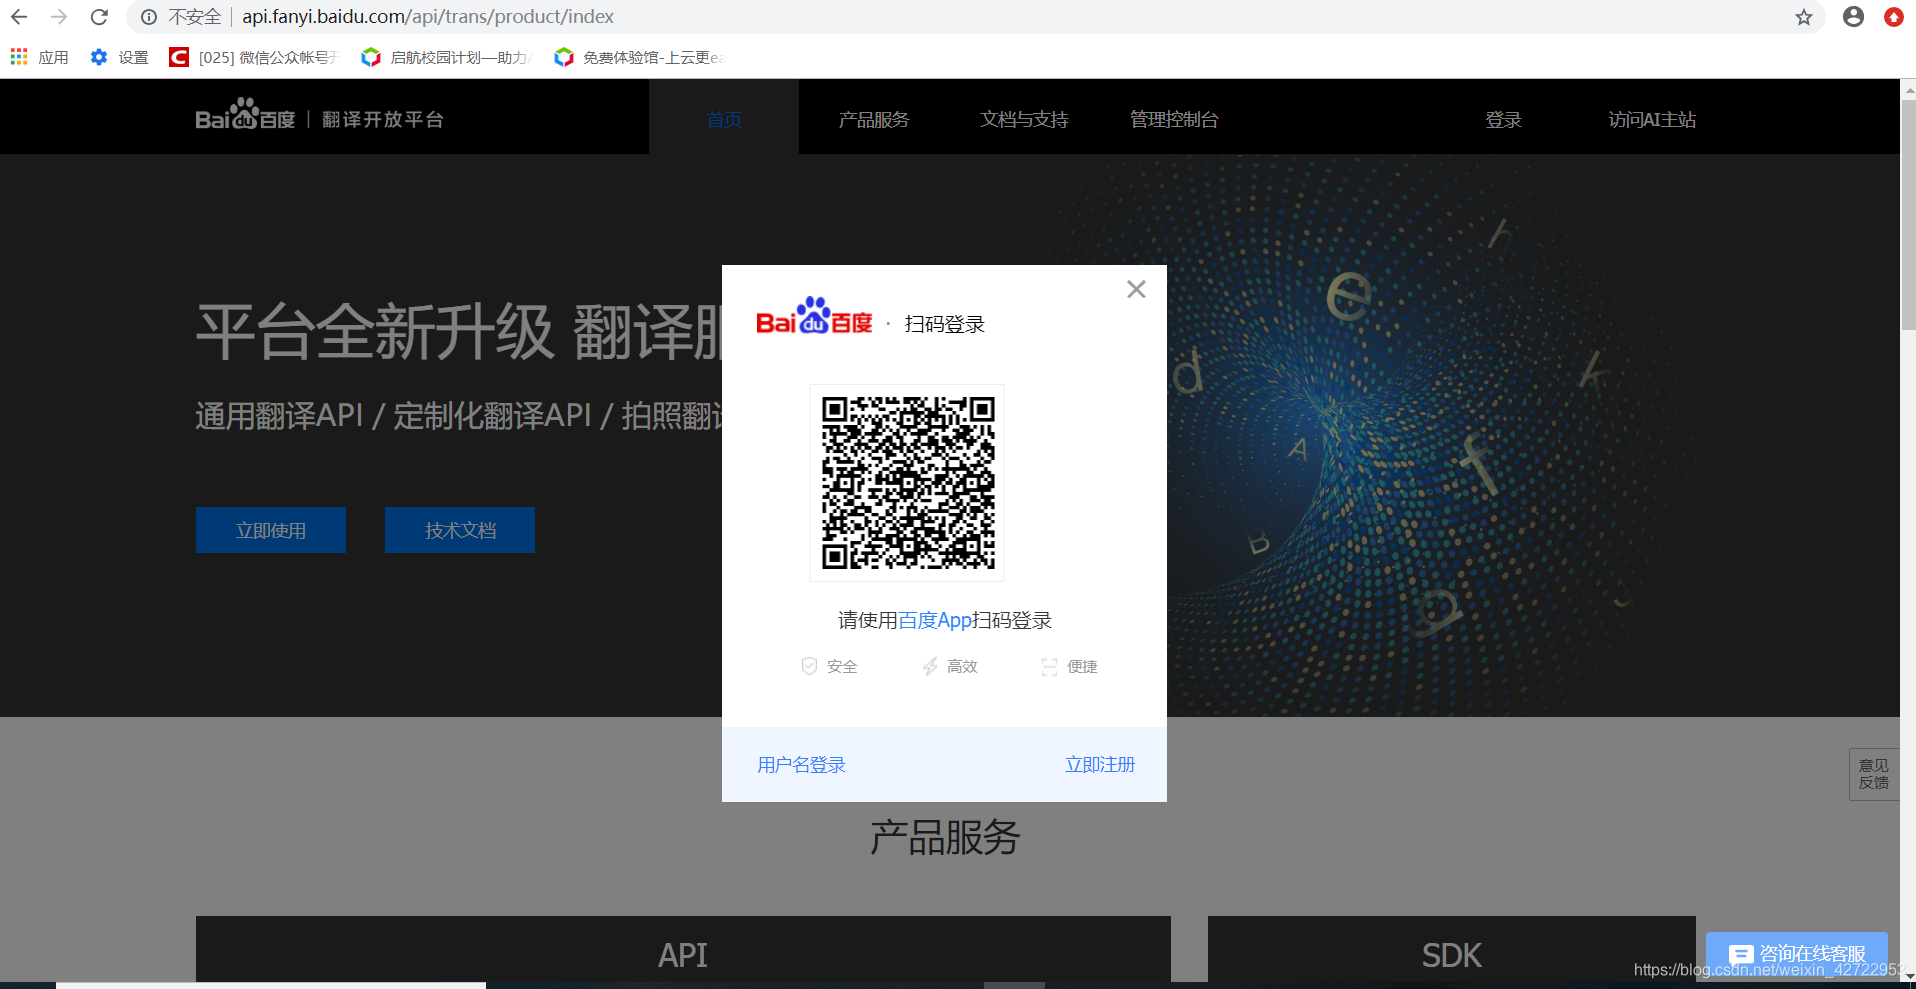The image size is (1916, 989).
Task: Click the 意见反馈 side button
Action: (1874, 774)
